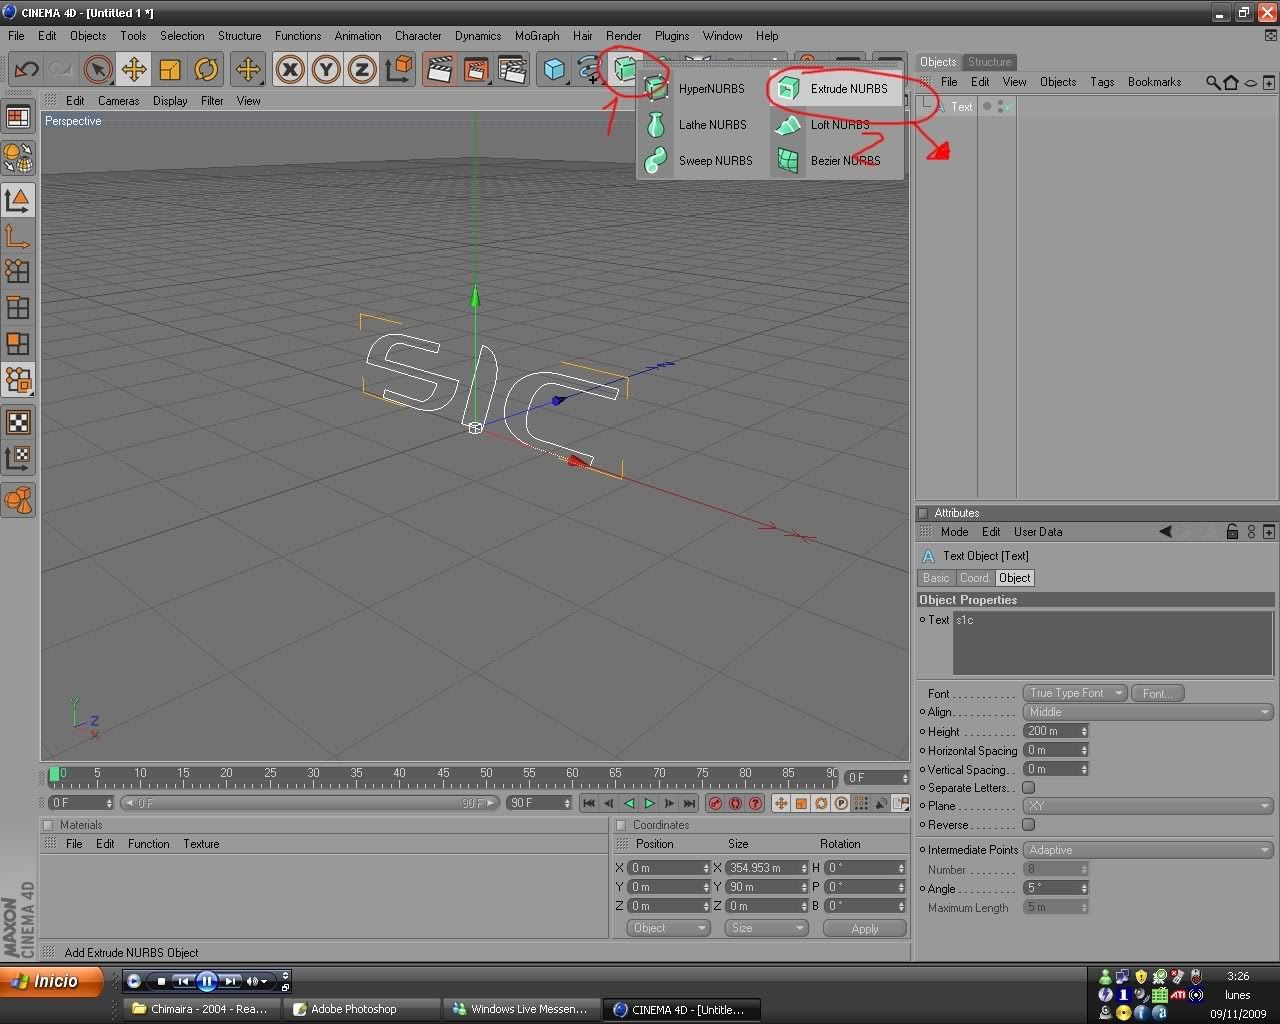Choose Extrude NURBS from flyout
1280x1024 pixels.
(x=834, y=88)
